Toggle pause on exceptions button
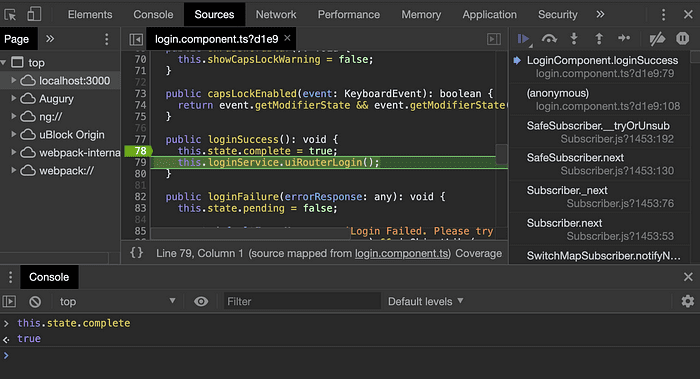Screen dimensions: 700x379 (x=682, y=39)
